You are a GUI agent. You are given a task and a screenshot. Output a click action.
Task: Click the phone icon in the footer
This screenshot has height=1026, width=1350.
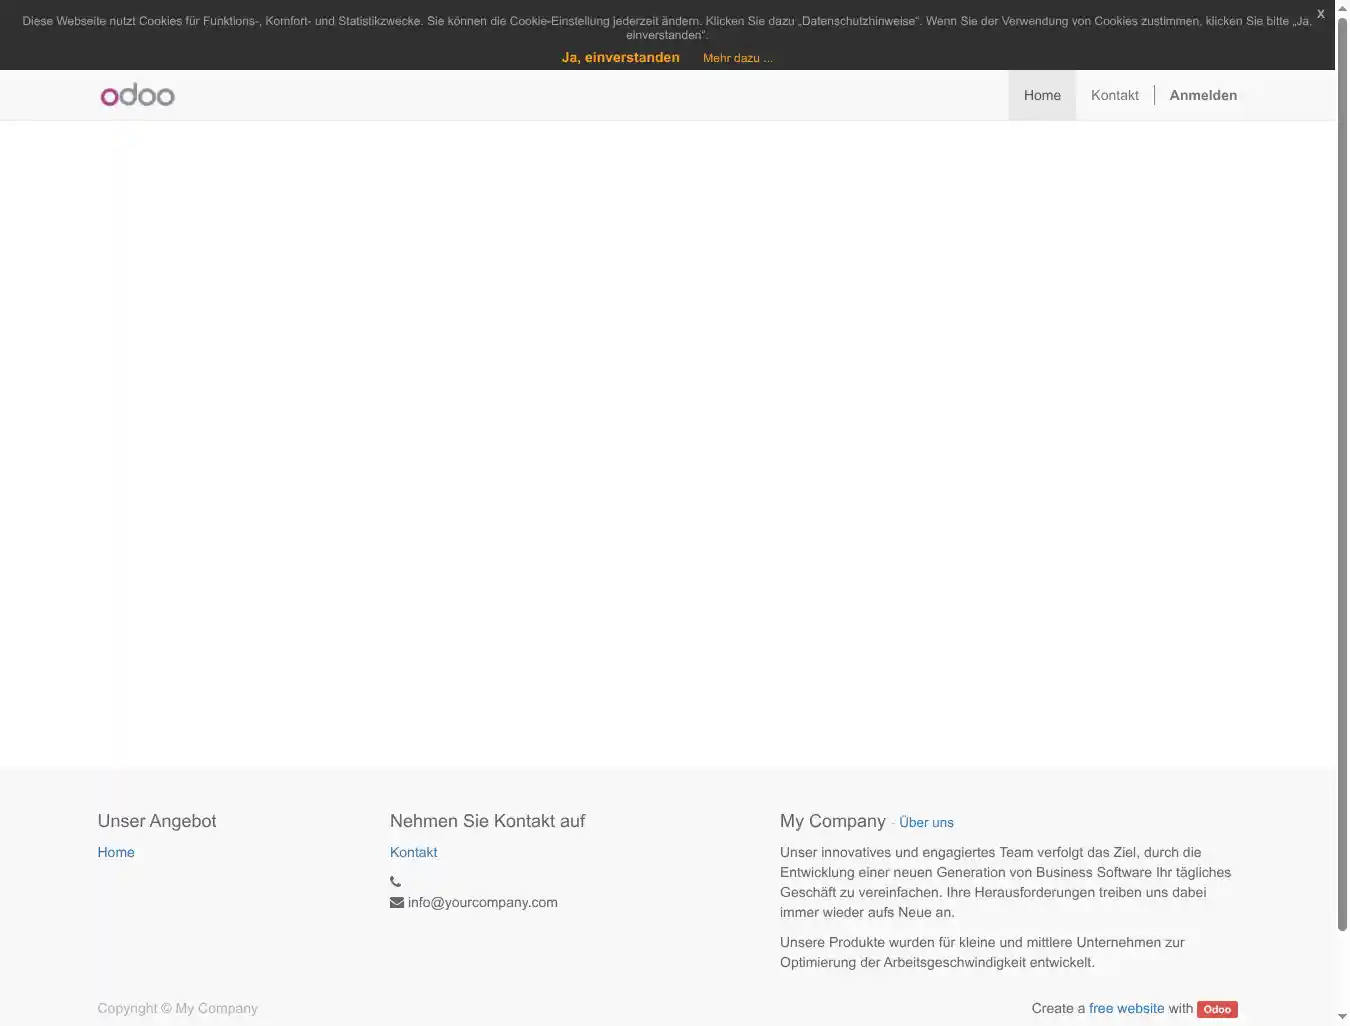395,882
